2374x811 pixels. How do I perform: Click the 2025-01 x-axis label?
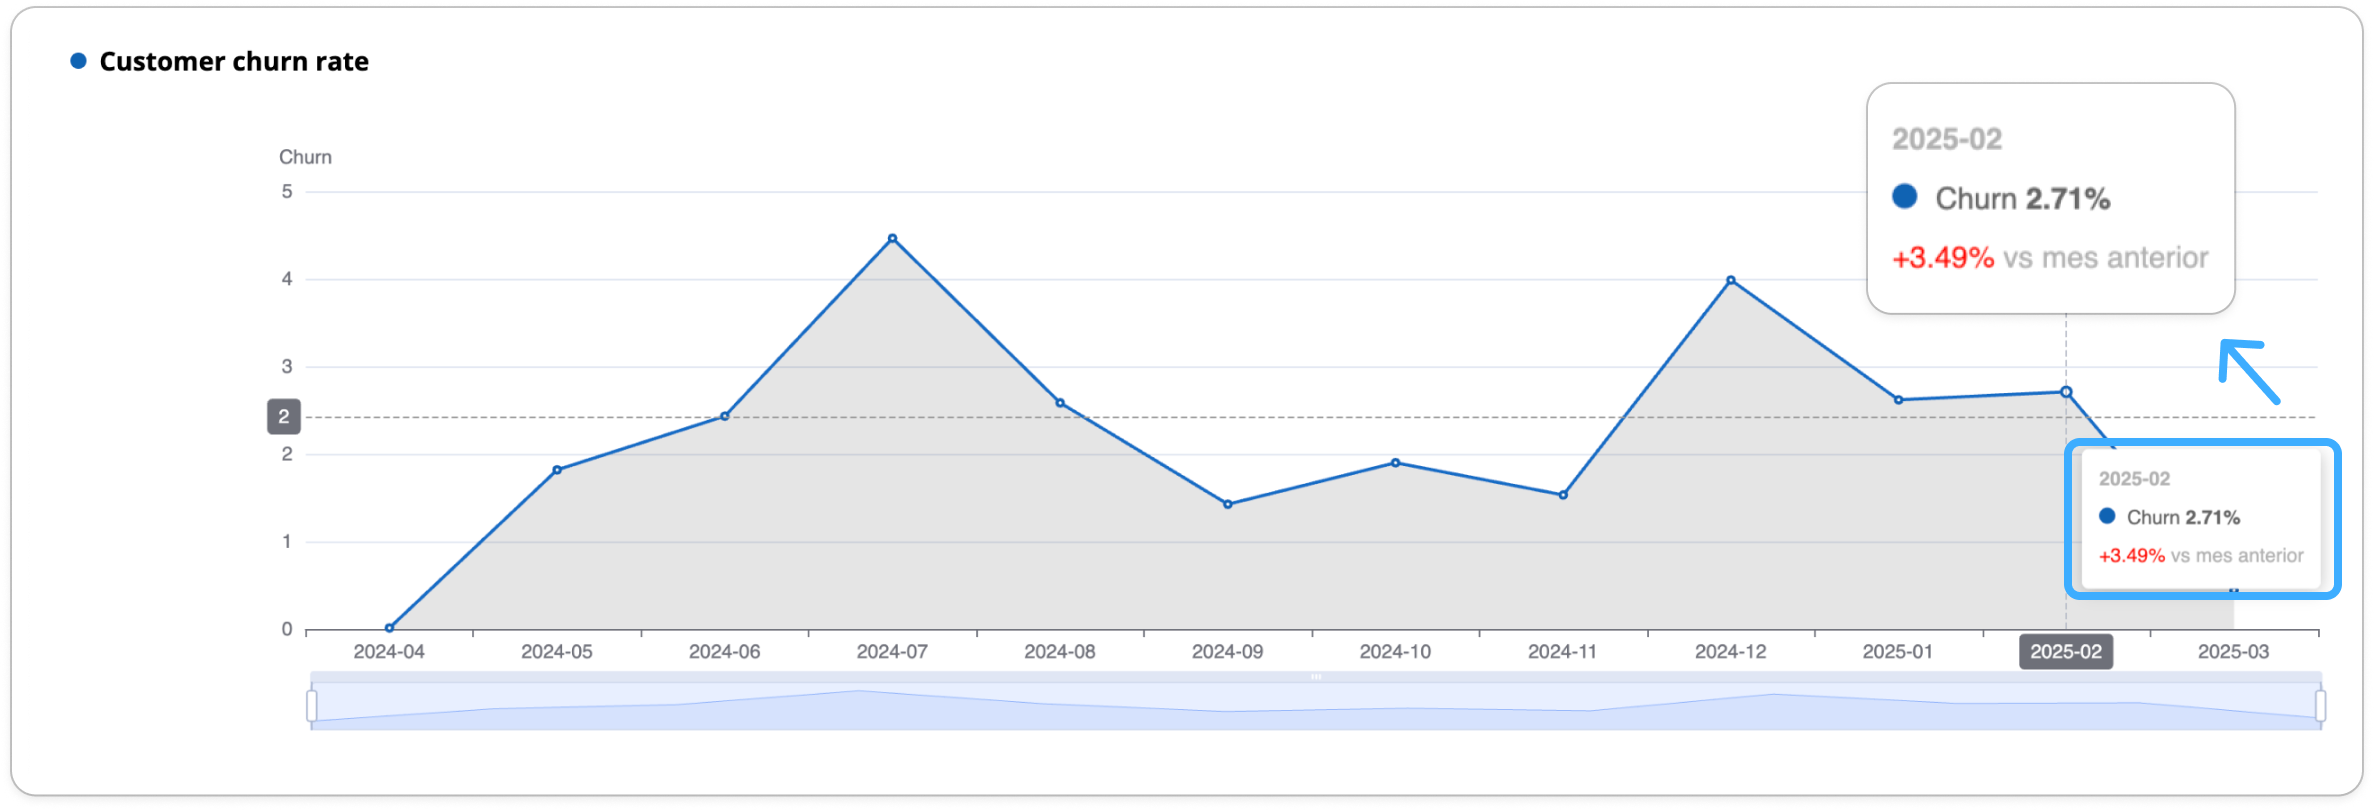click(x=1898, y=652)
